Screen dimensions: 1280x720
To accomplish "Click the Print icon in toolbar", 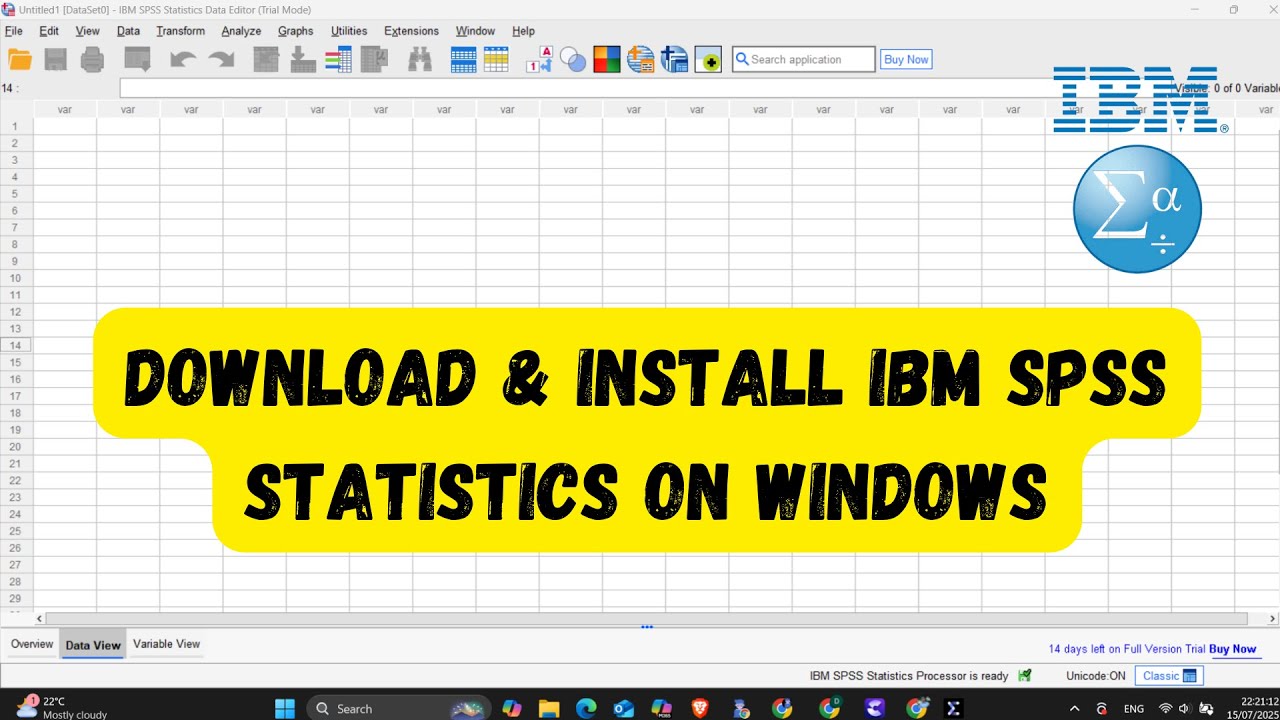I will [x=92, y=60].
